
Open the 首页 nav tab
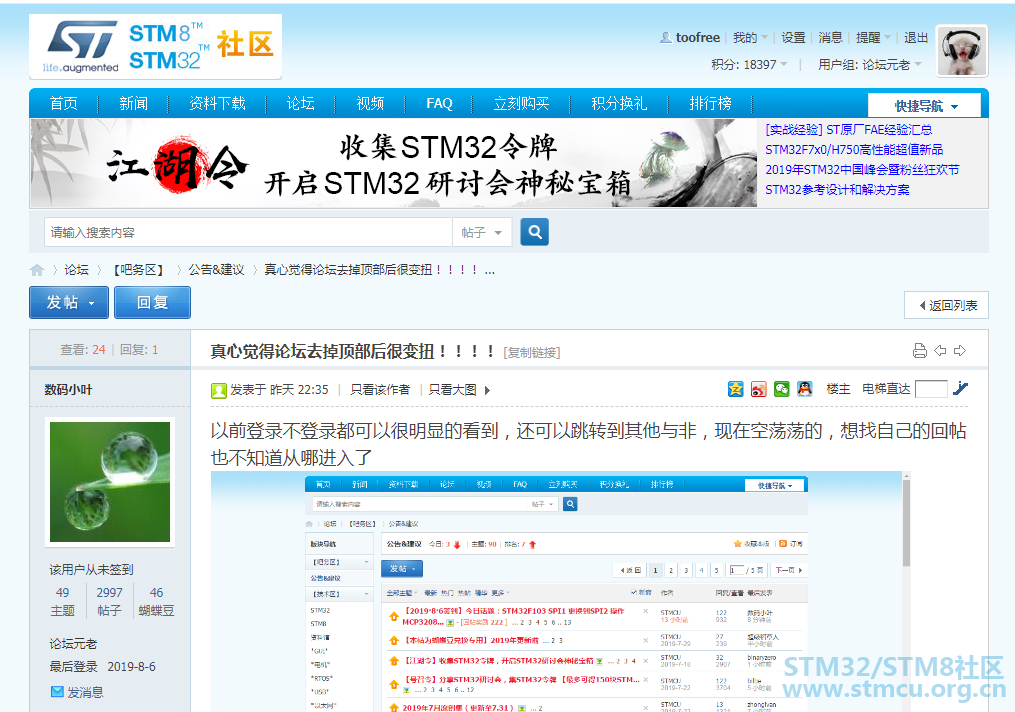click(63, 104)
